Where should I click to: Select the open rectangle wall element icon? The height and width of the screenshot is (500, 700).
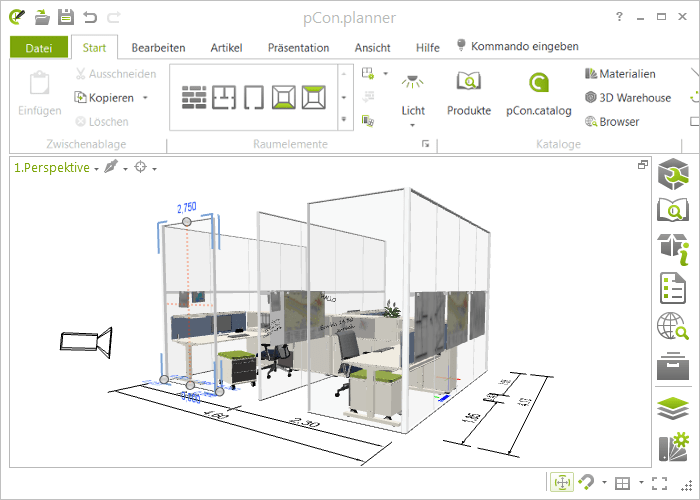pos(254,97)
